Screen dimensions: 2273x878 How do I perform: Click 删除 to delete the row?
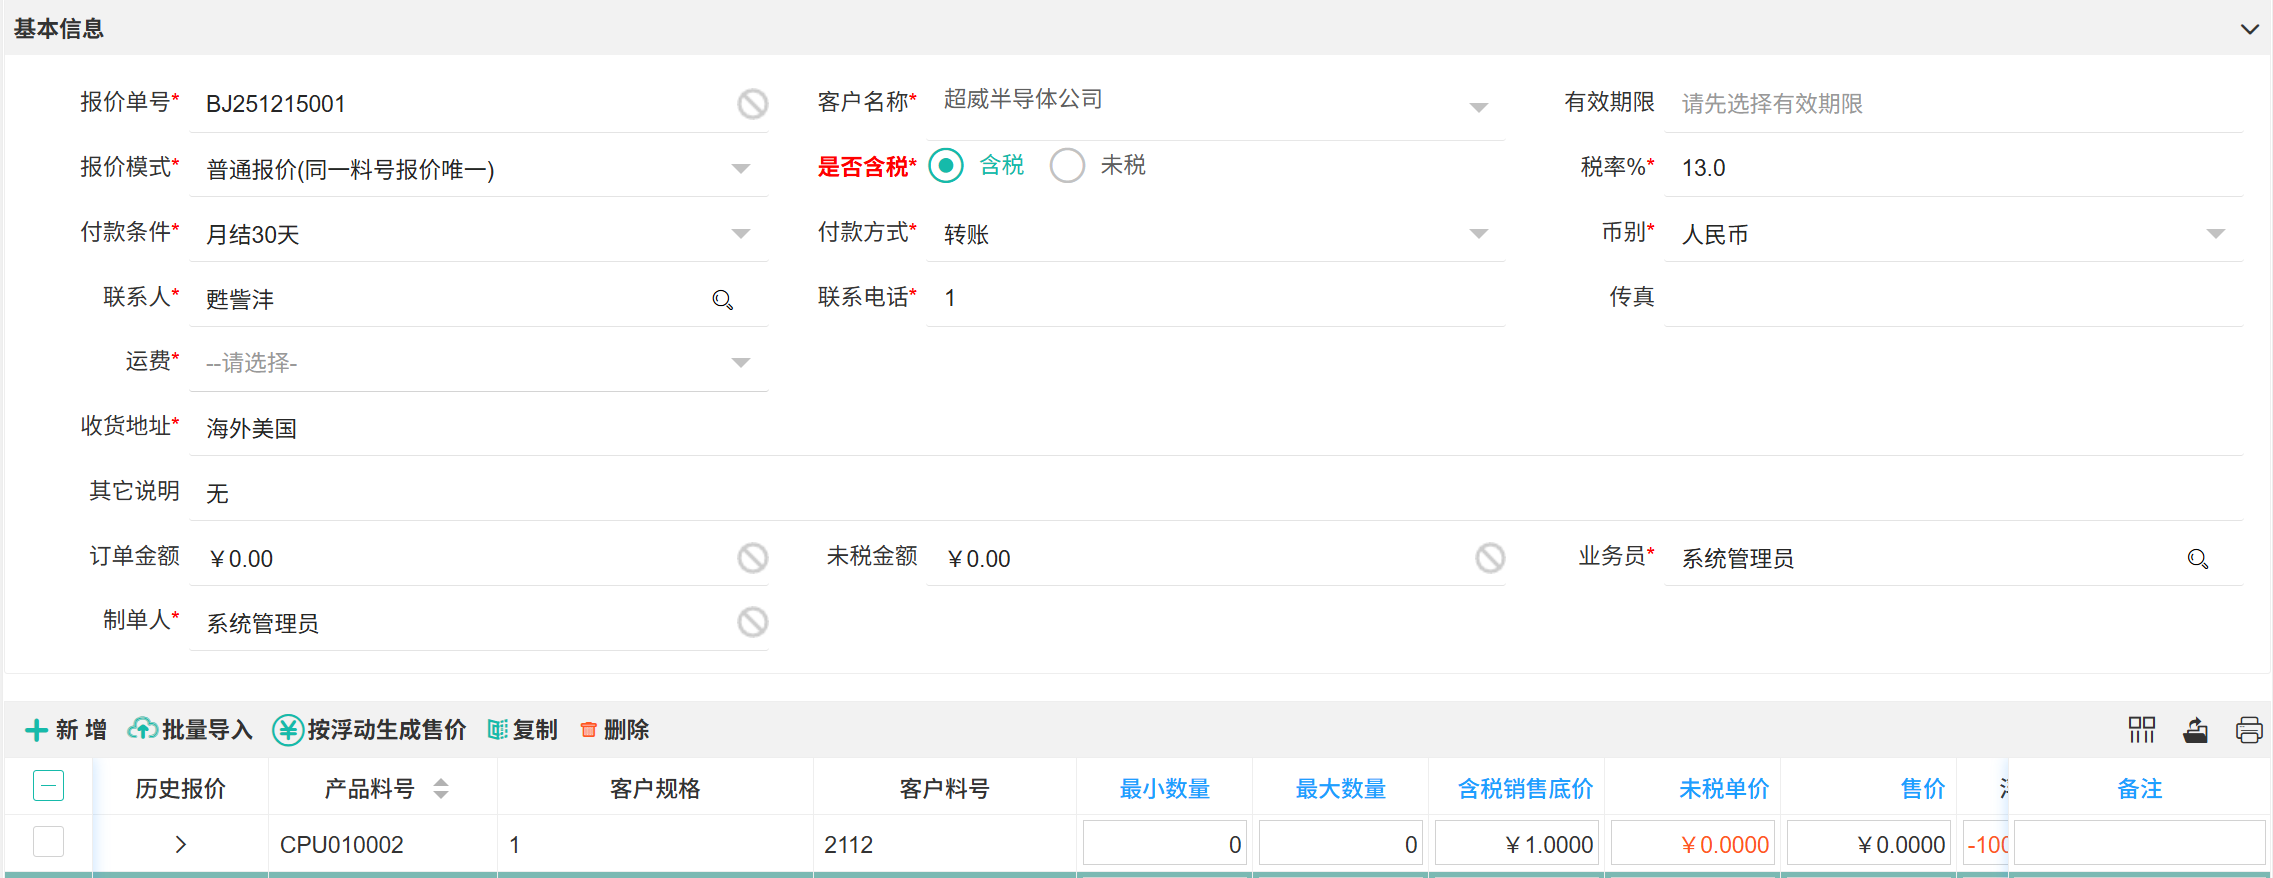pos(615,730)
